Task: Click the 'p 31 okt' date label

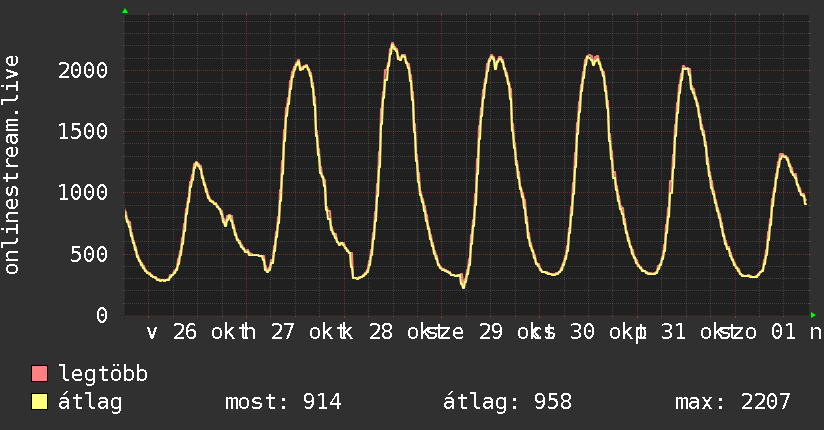Action: click(681, 332)
